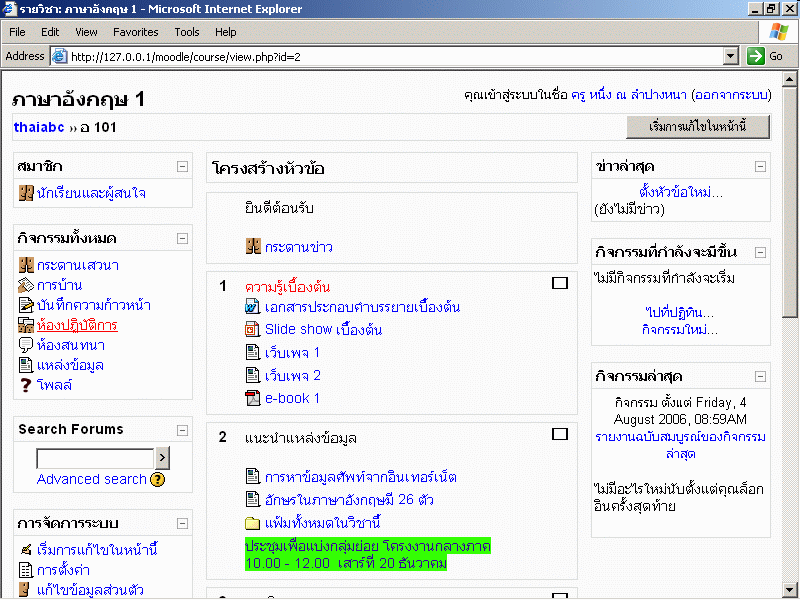Click the assignment icon beside การบ้าน
The width and height of the screenshot is (800, 600).
pyautogui.click(x=26, y=285)
